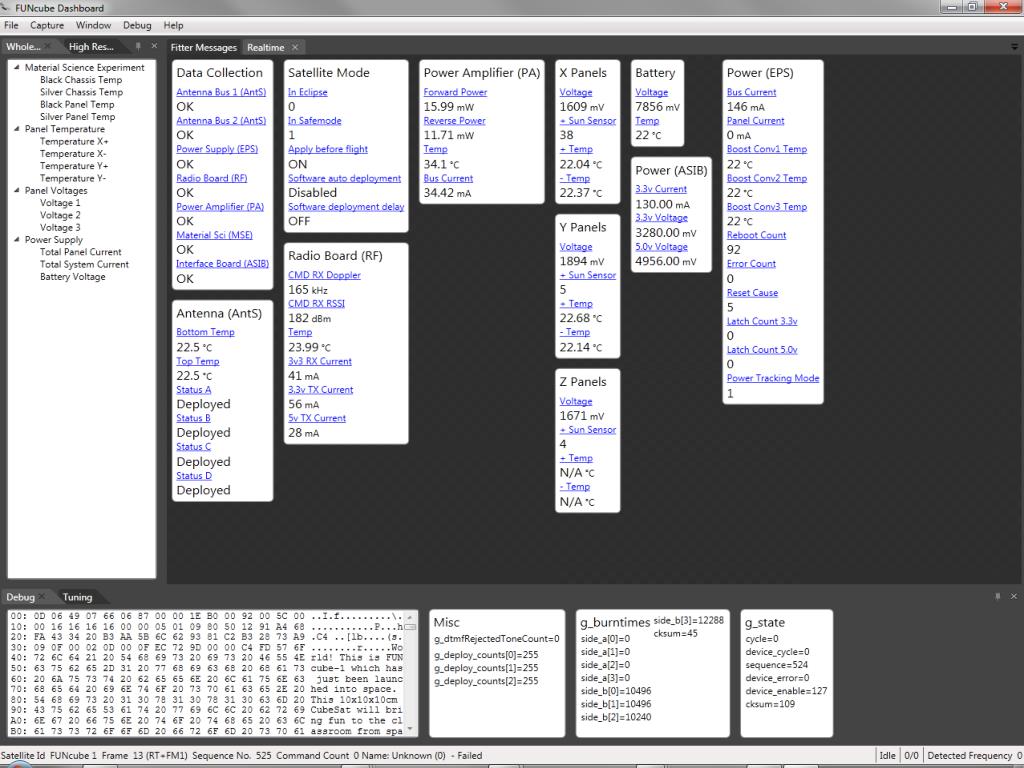Open the Debug menu
1024x768 pixels.
point(137,25)
